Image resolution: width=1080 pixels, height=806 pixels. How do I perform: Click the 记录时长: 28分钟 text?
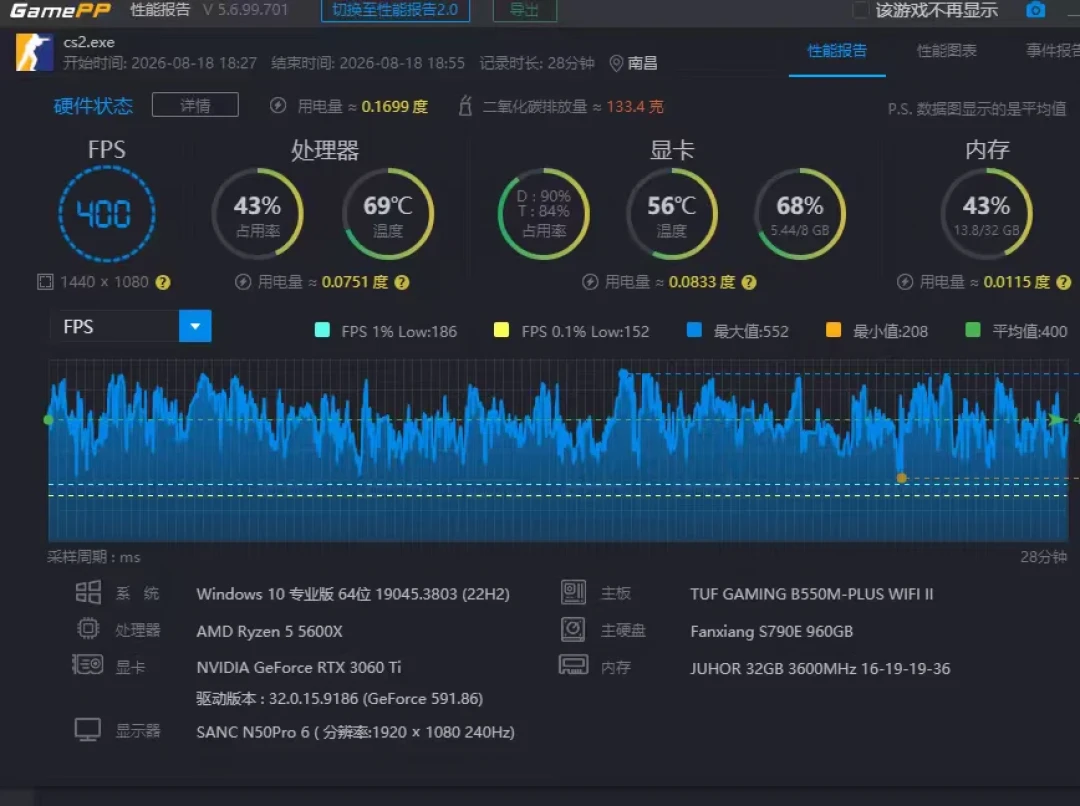tap(537, 63)
